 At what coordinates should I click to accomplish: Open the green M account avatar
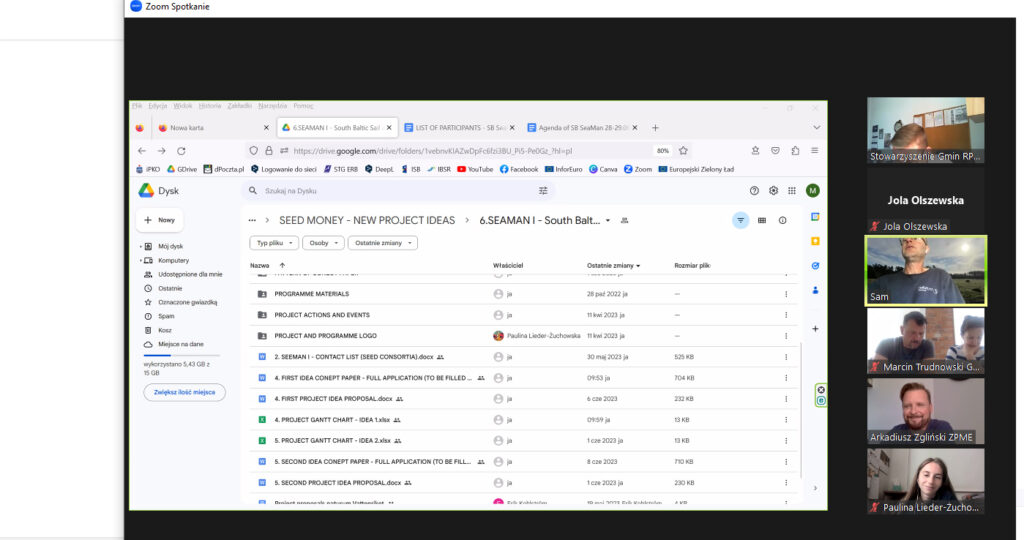coord(812,191)
